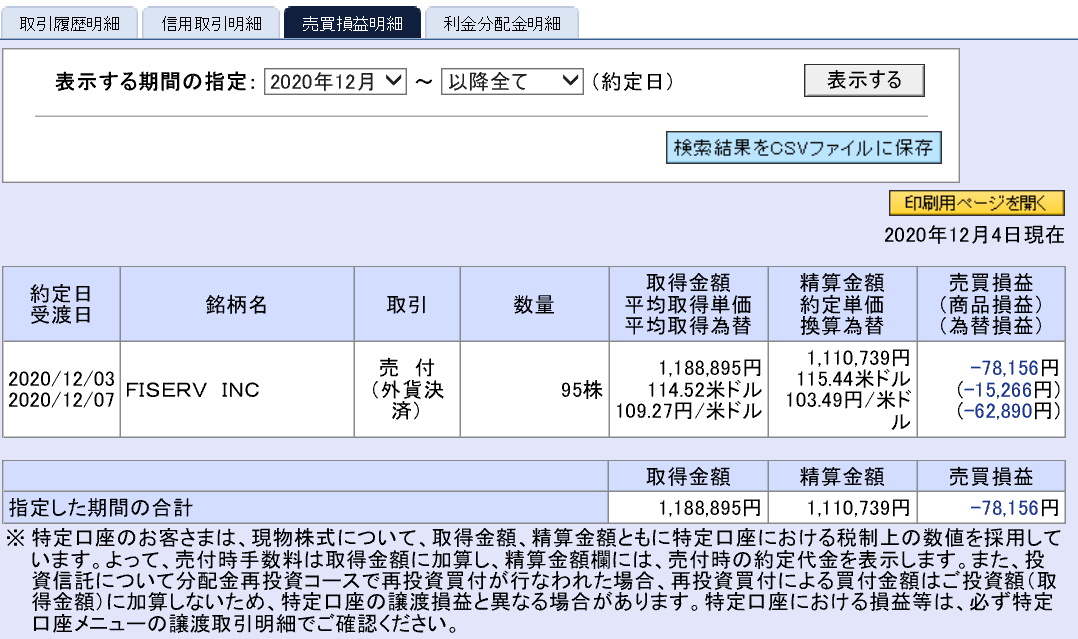View the 利金分配金明細 tab

pos(502,21)
